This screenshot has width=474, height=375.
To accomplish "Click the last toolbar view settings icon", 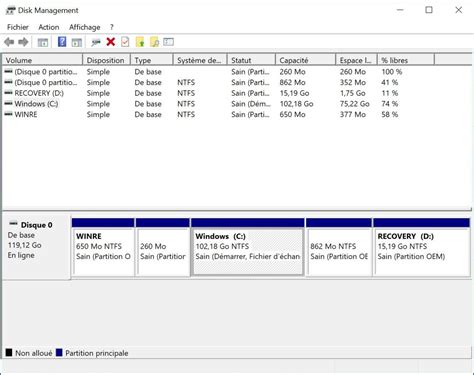I will pyautogui.click(x=169, y=42).
